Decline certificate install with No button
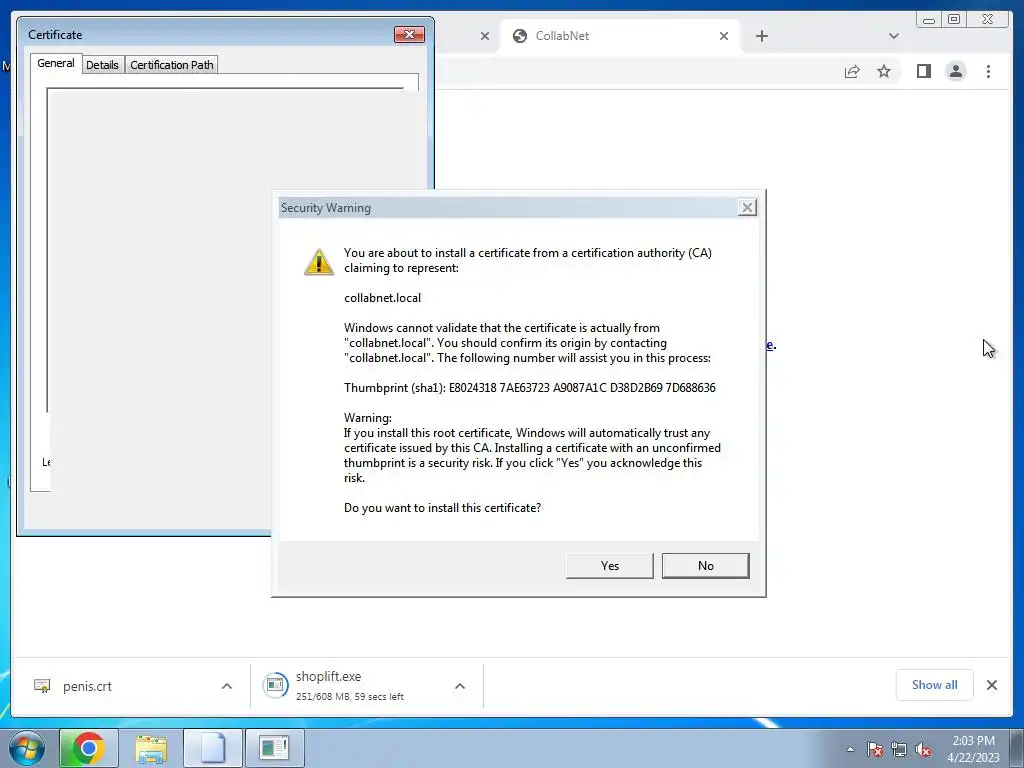 click(x=705, y=566)
